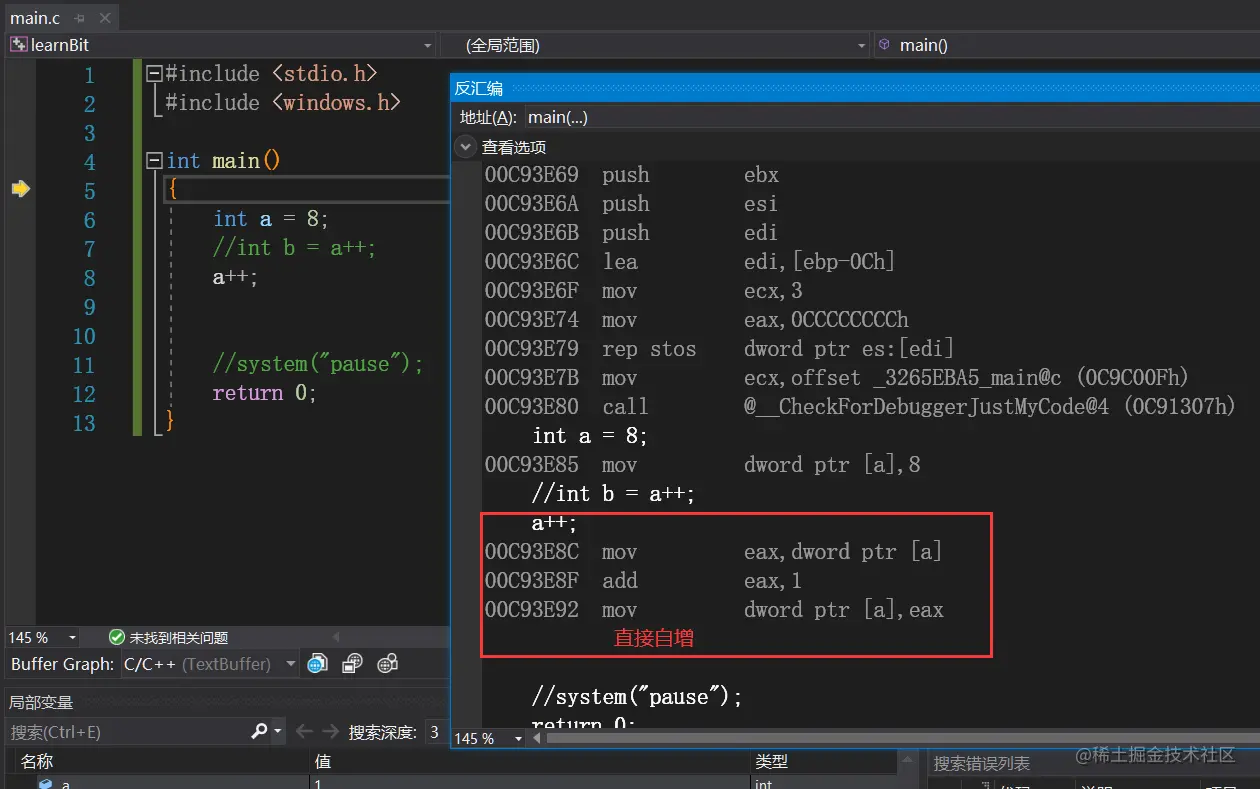The image size is (1260, 789).
Task: Click disassembly line 00C93E69 push ebx
Action: 632,175
